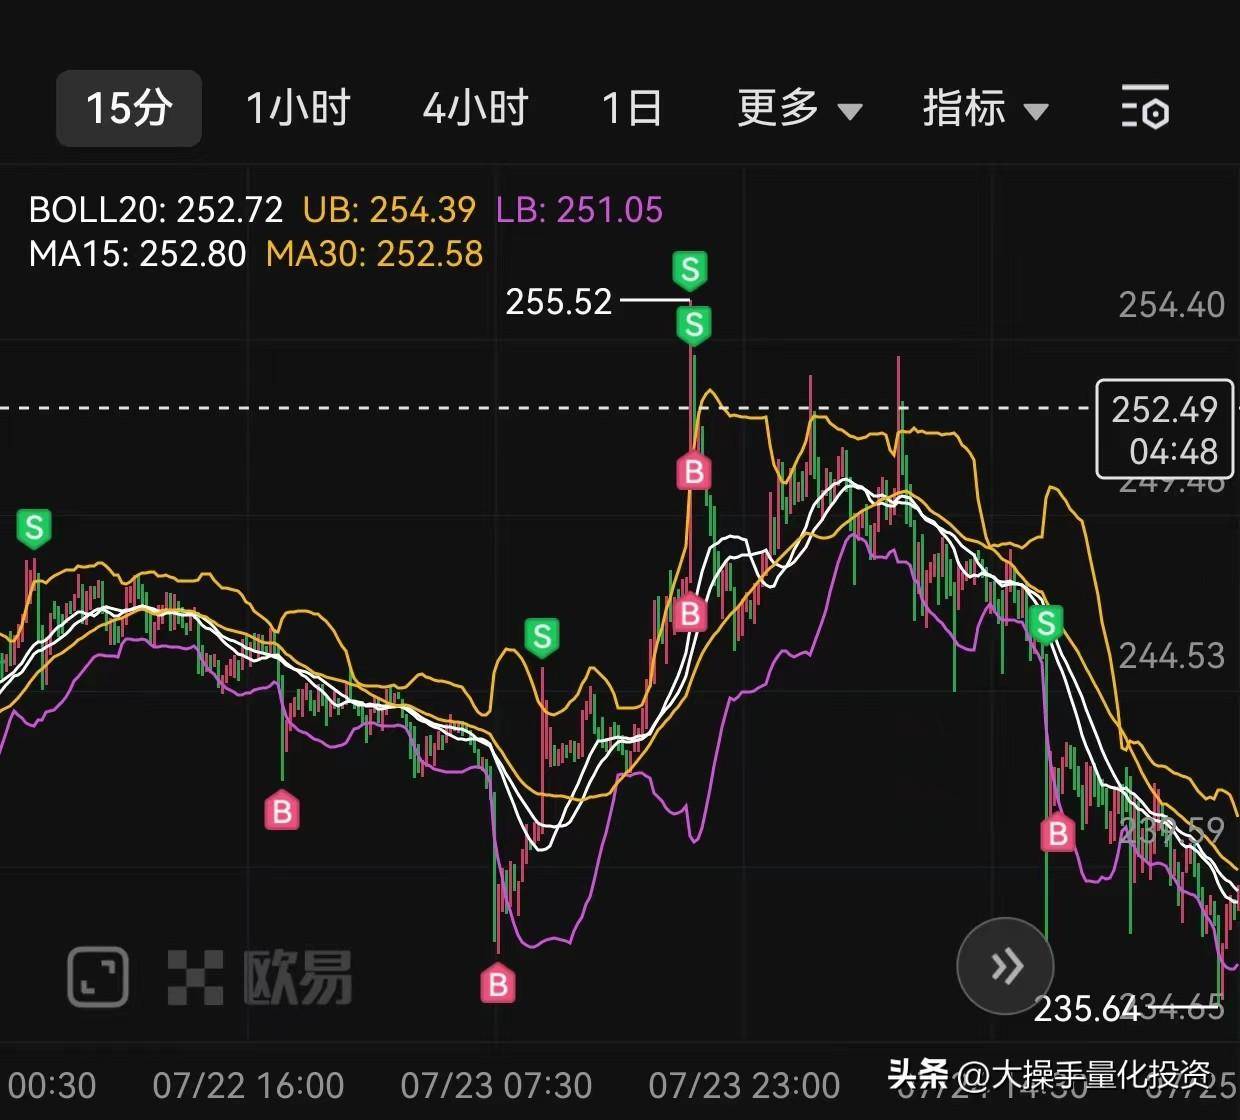
Task: Tap the S marker above 255.52 peak
Action: [690, 270]
